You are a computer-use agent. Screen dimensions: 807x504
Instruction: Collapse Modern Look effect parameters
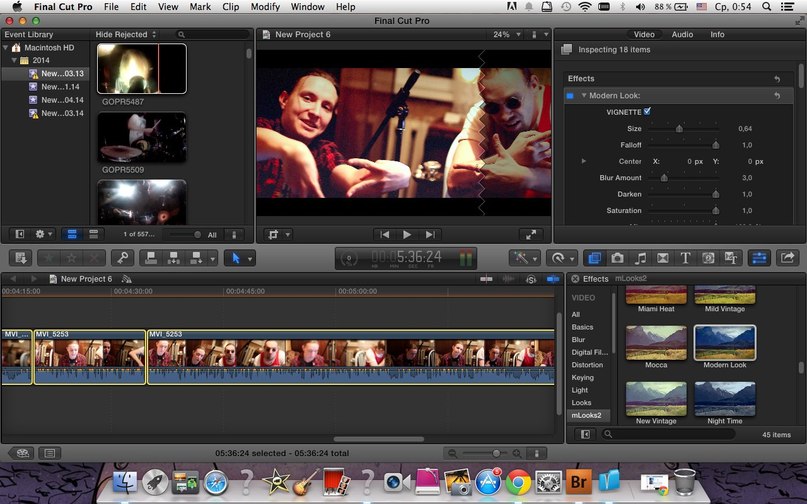click(x=584, y=95)
